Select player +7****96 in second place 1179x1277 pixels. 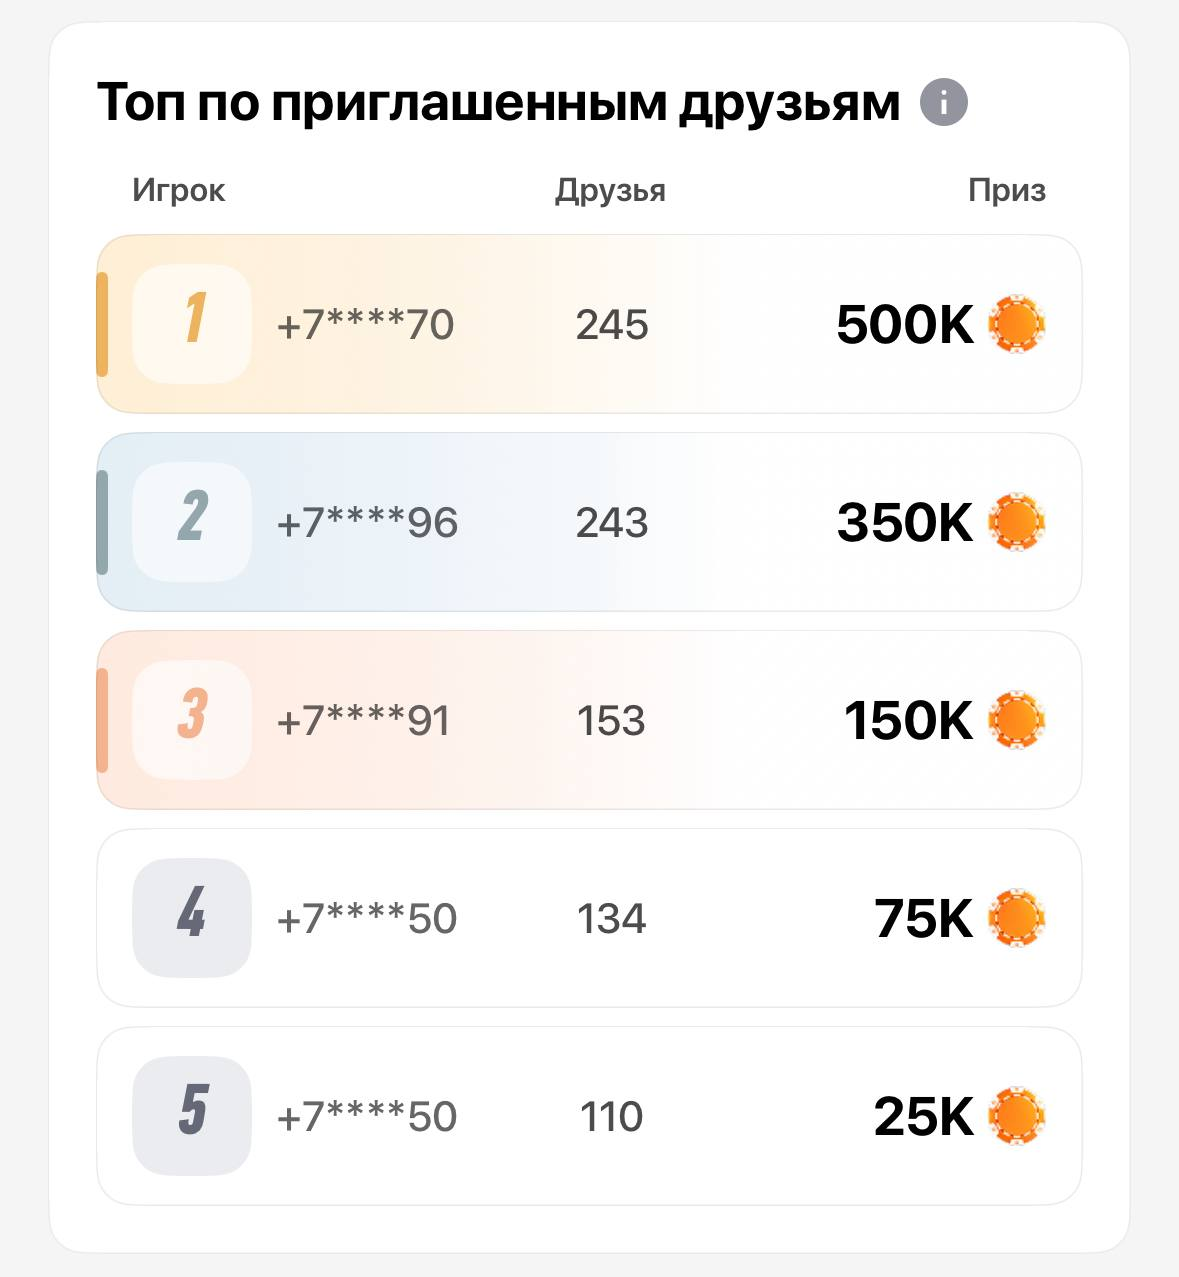(x=367, y=523)
